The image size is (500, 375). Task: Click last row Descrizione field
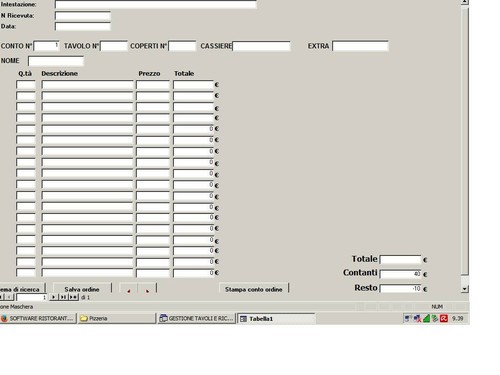click(87, 273)
